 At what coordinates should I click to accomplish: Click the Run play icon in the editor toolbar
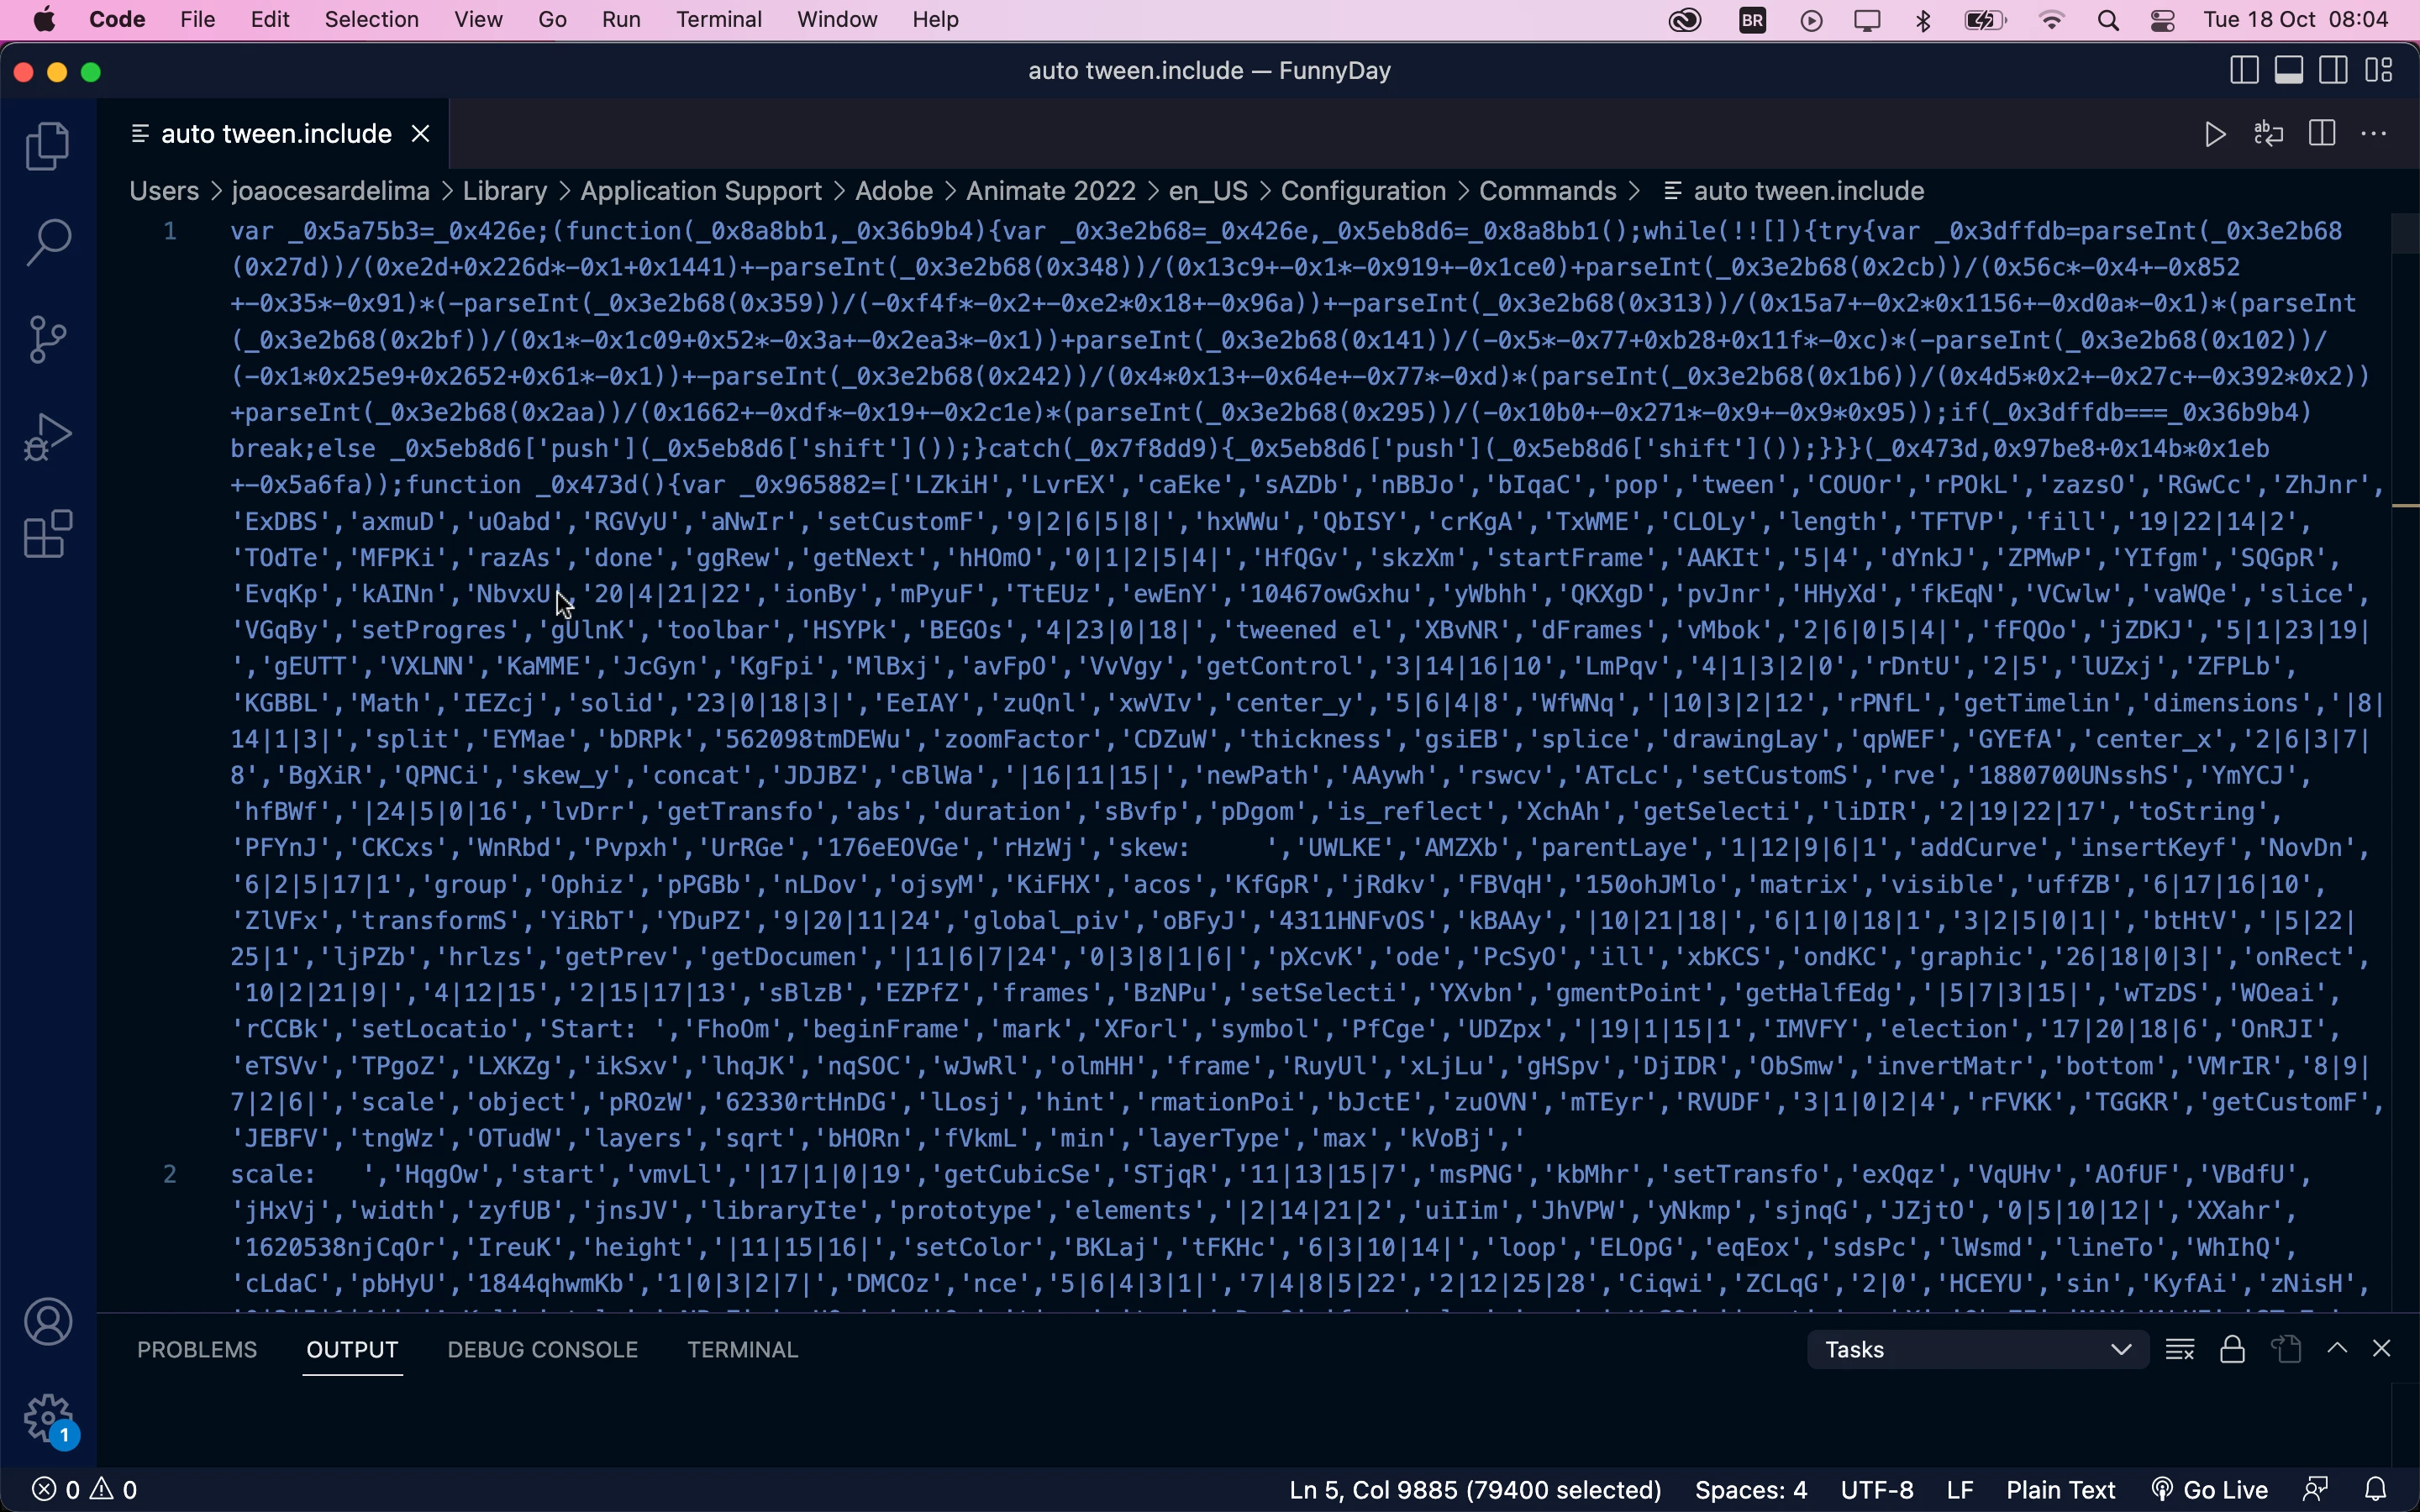2215,134
